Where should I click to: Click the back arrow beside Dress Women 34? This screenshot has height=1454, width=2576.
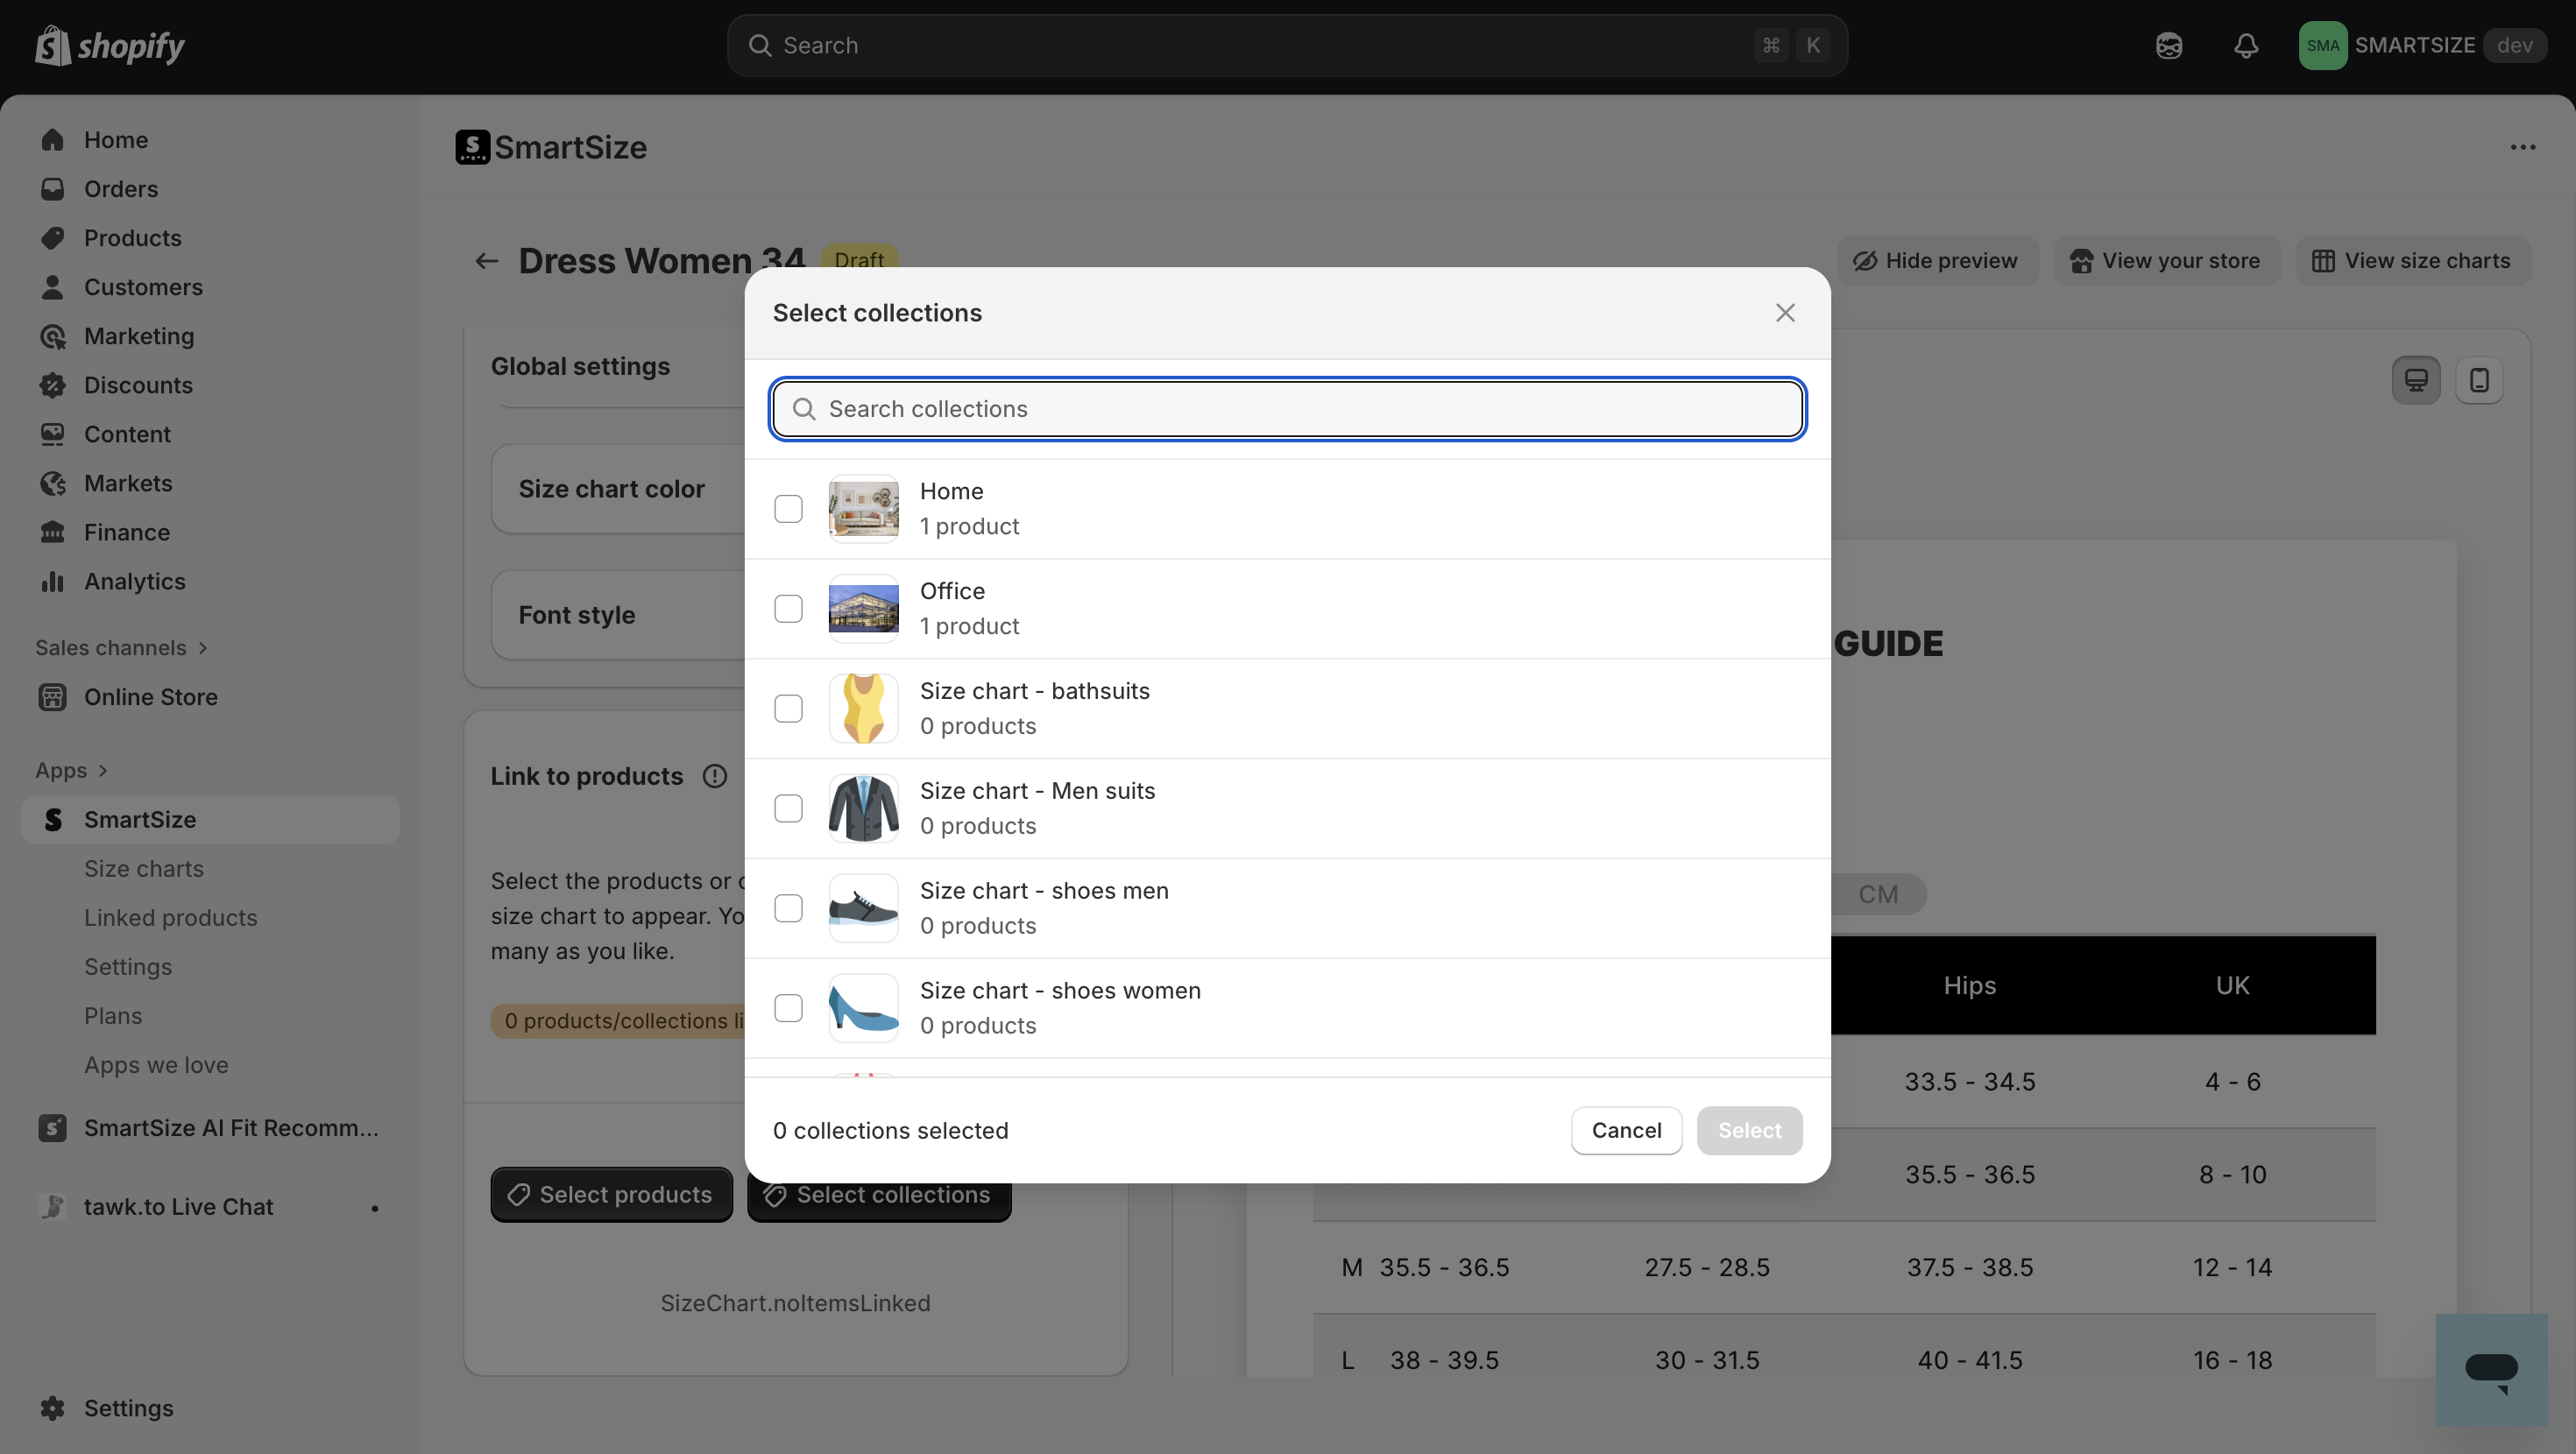coord(486,261)
